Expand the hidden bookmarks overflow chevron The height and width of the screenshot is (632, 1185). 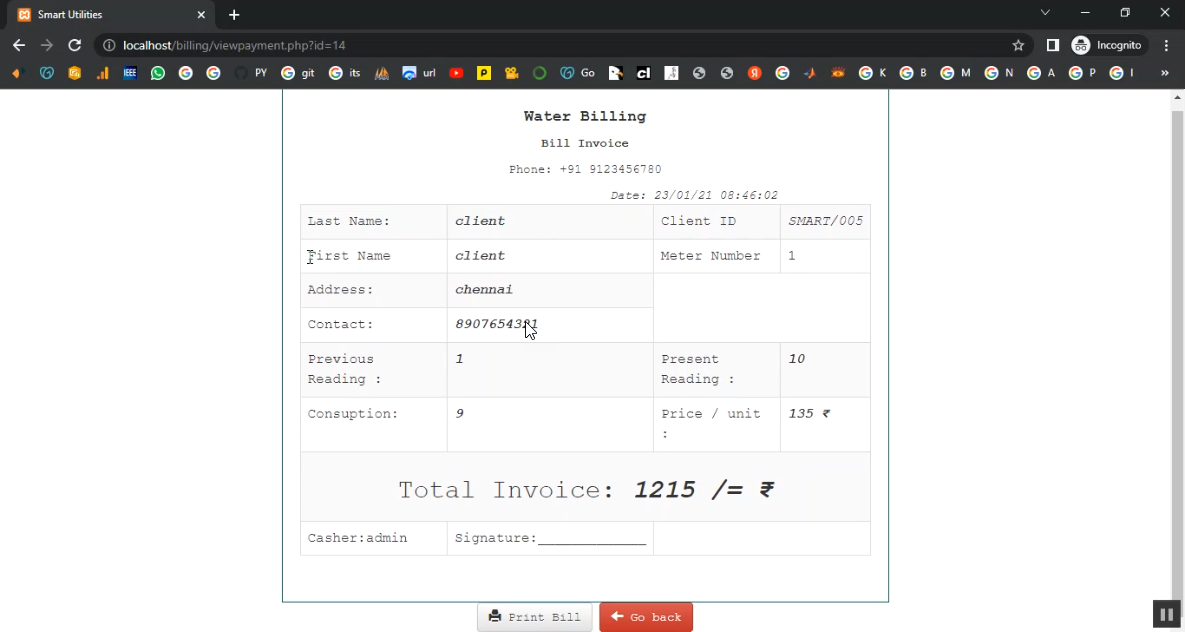click(1164, 73)
